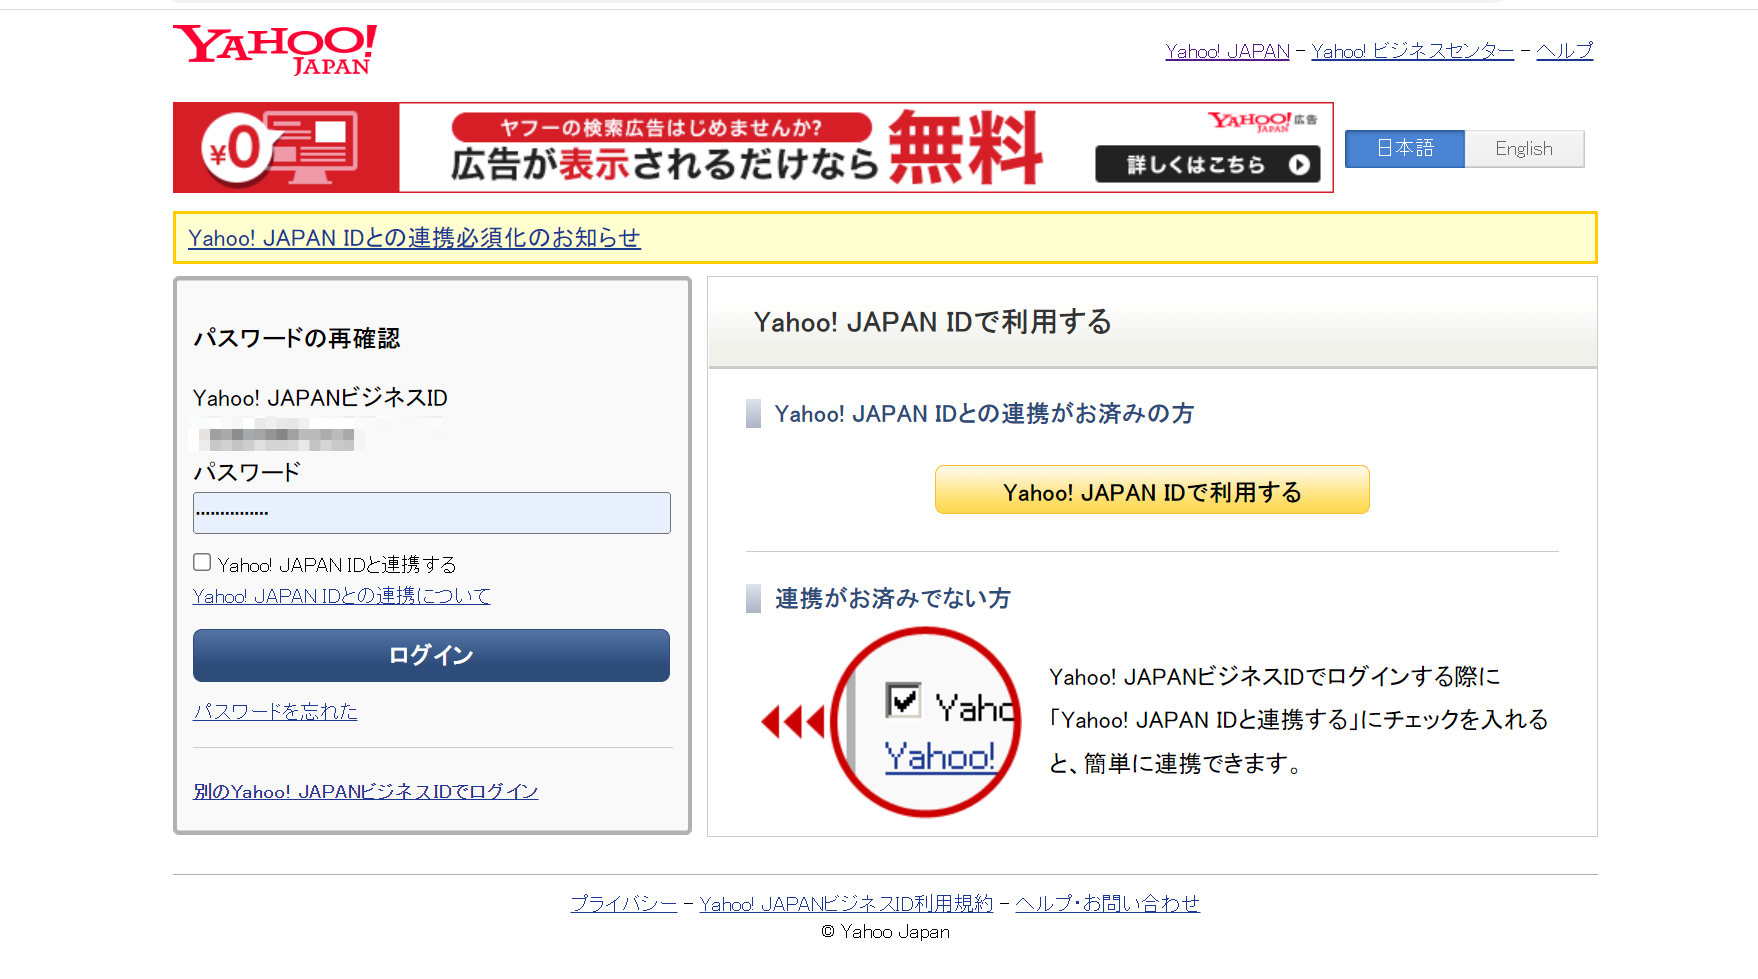This screenshot has height=979, width=1758.
Task: Click the 無料 search advertising banner
Action: (753, 147)
